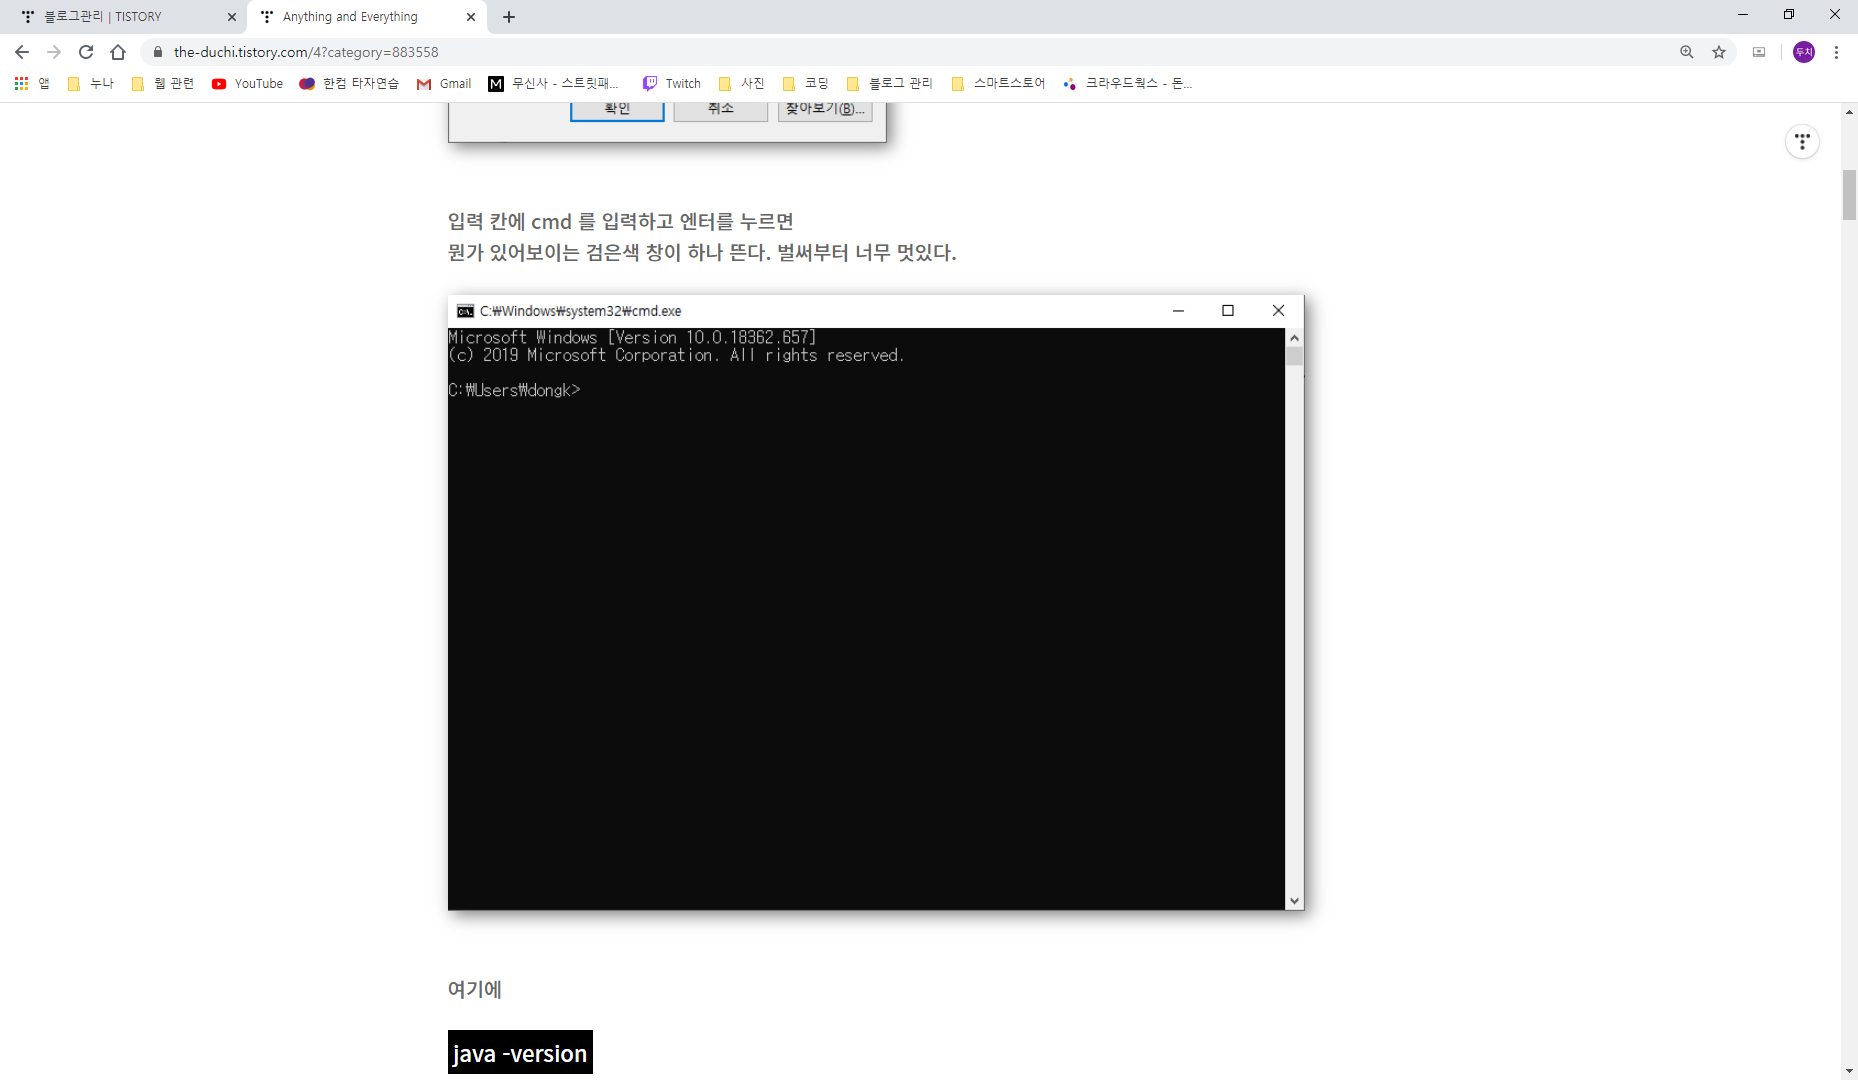Close the 블로그관리 TISTORY tab
1858x1080 pixels.
click(x=232, y=17)
